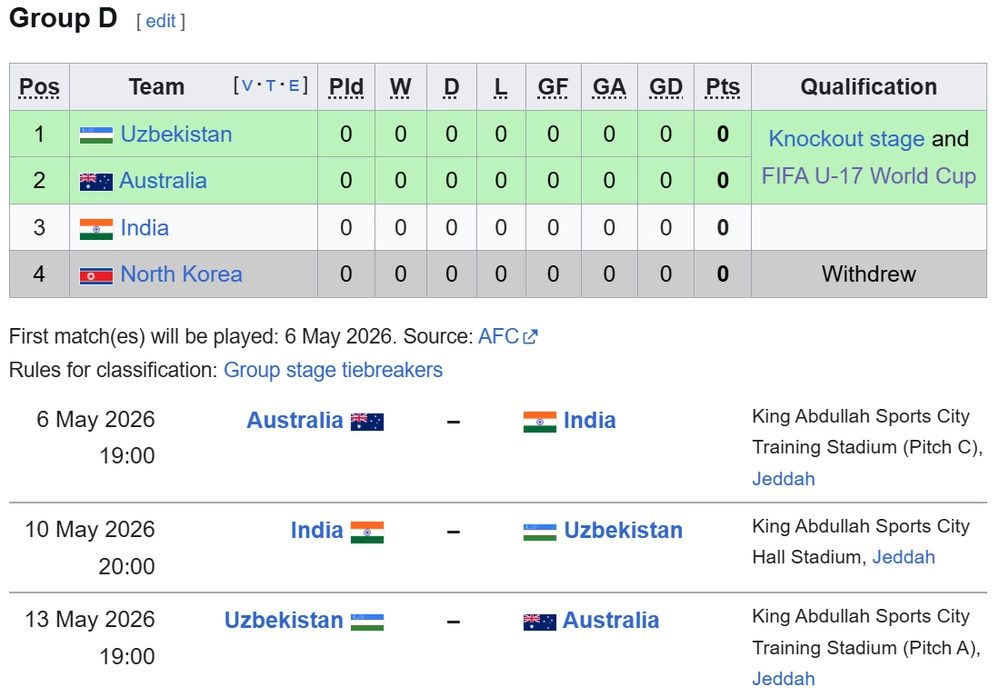
Task: Open the Knockout stage link
Action: click(x=846, y=139)
